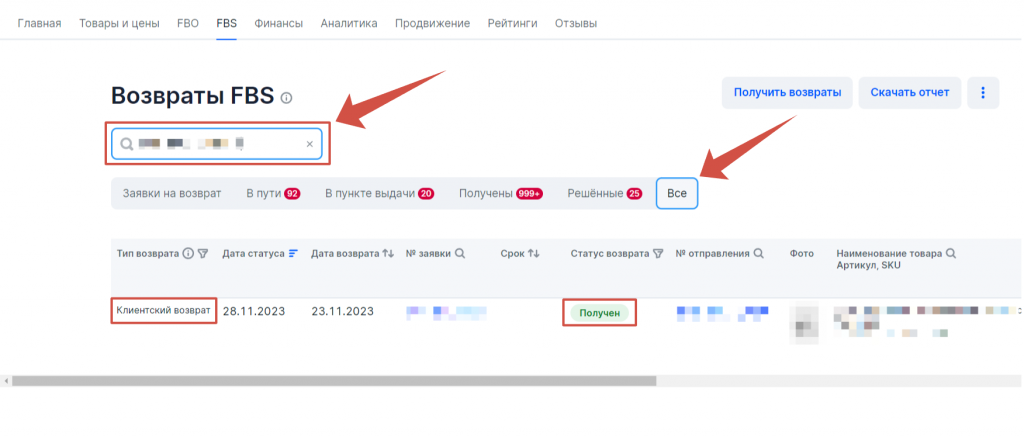Toggle sorting arrows on Дата возврата
This screenshot has height=437, width=1024.
(388, 254)
